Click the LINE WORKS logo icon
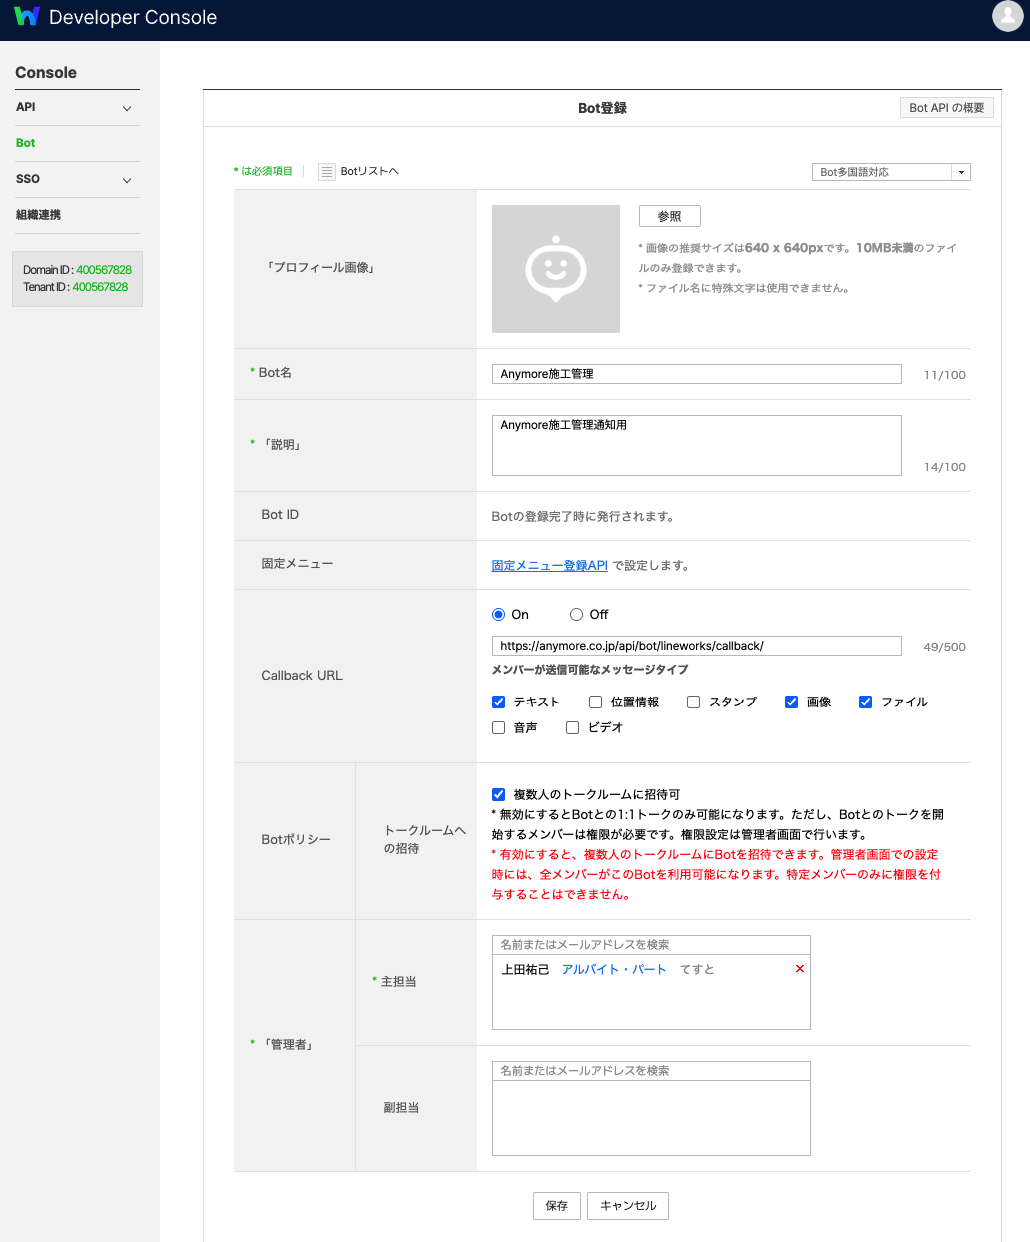1030x1242 pixels. click(27, 16)
